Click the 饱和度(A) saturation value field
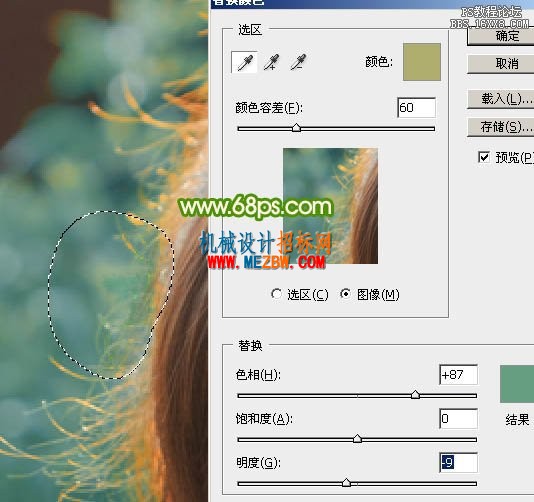The width and height of the screenshot is (534, 502). 458,419
